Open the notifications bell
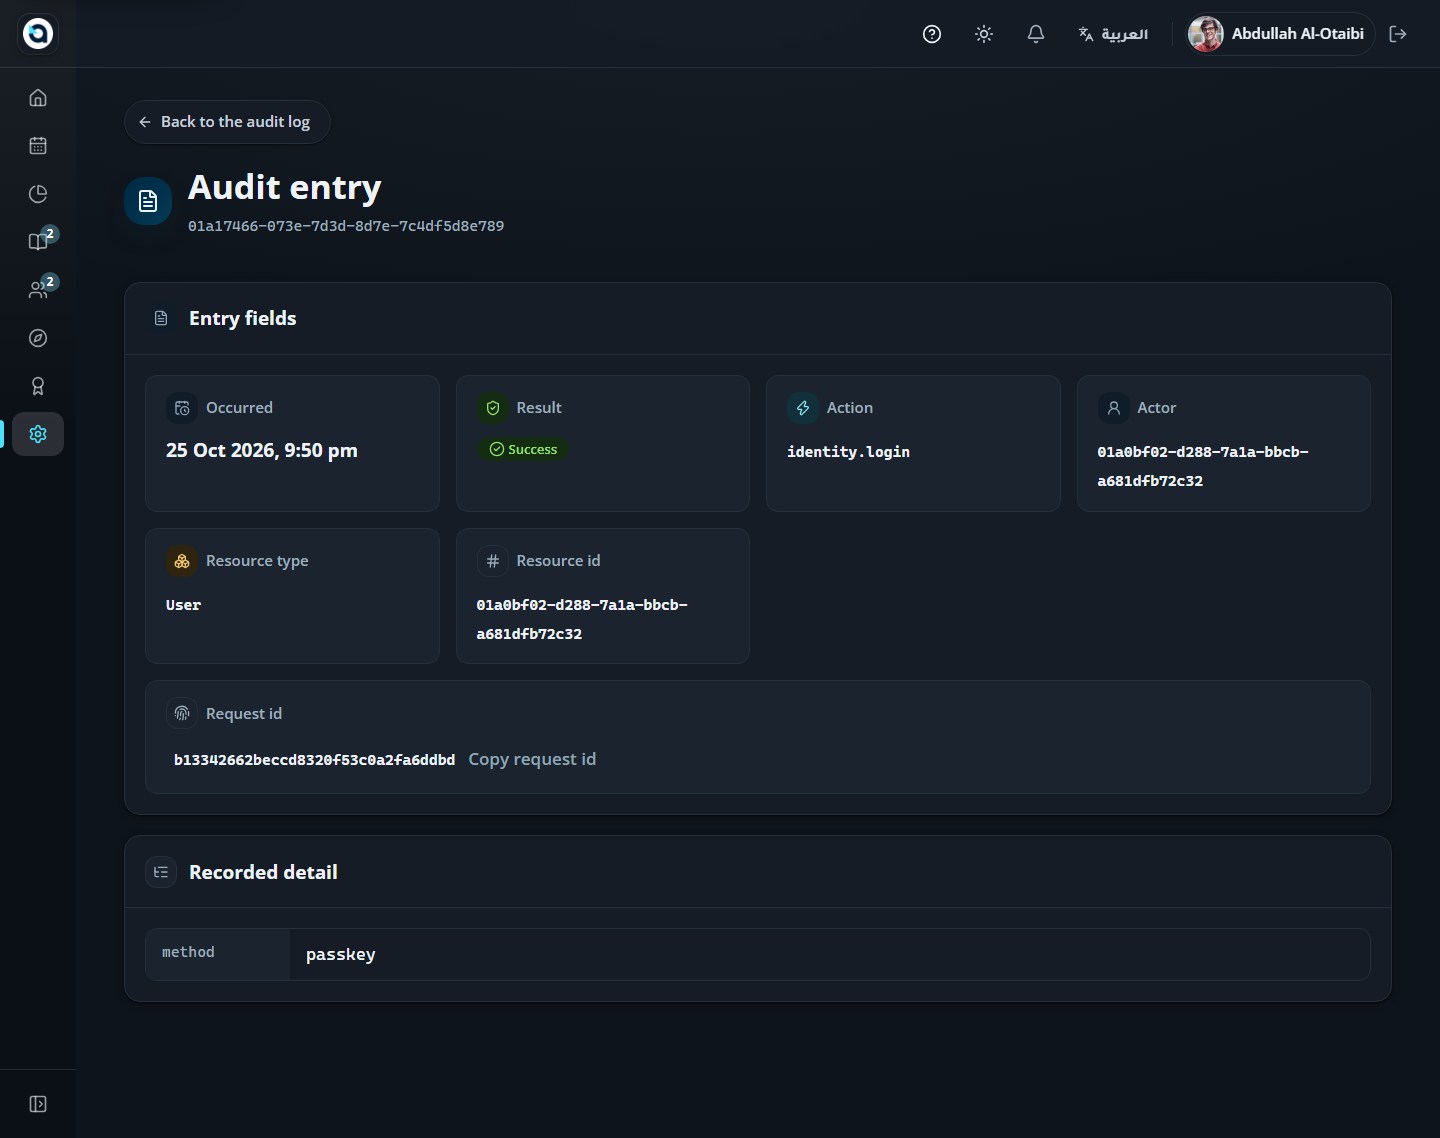Viewport: 1440px width, 1138px height. [x=1036, y=34]
